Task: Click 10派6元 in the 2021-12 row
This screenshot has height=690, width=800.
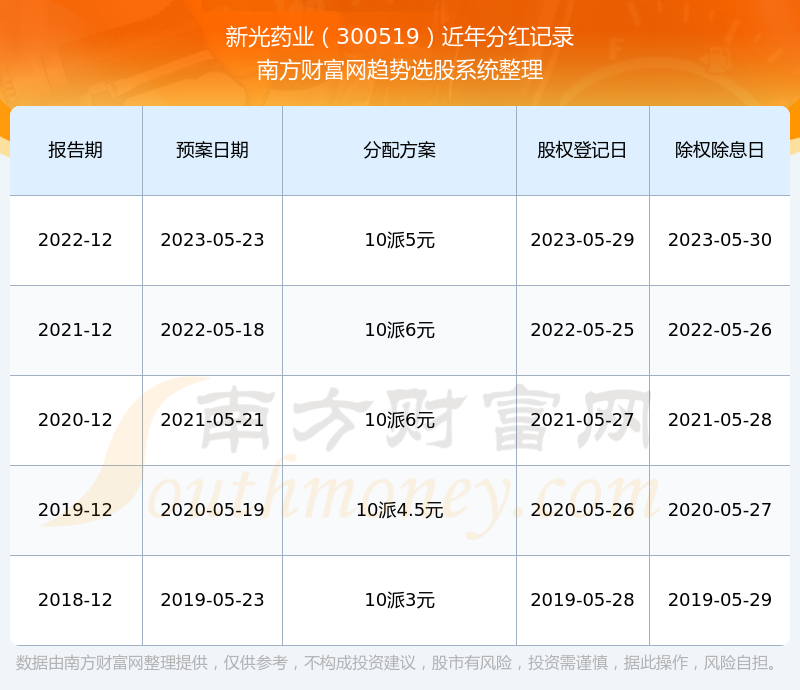Action: (x=399, y=330)
